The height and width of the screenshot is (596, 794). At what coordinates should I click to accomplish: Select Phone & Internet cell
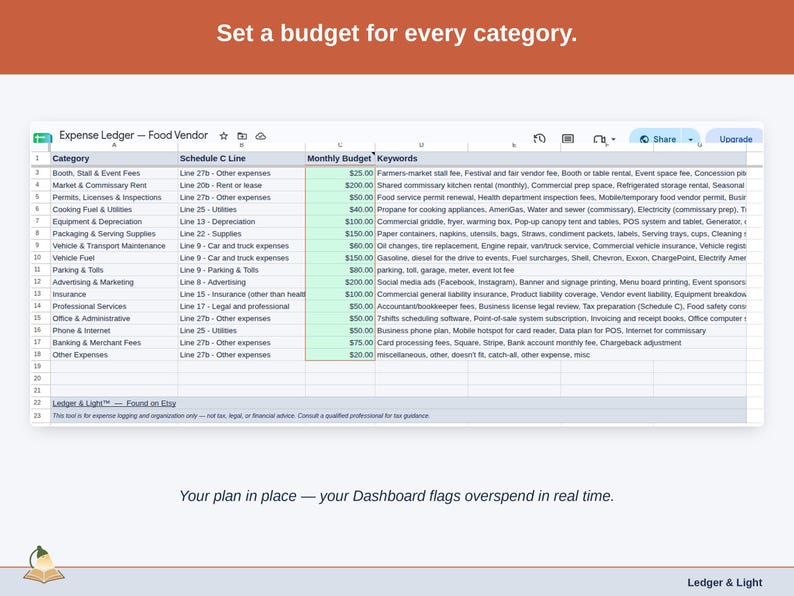pos(114,331)
